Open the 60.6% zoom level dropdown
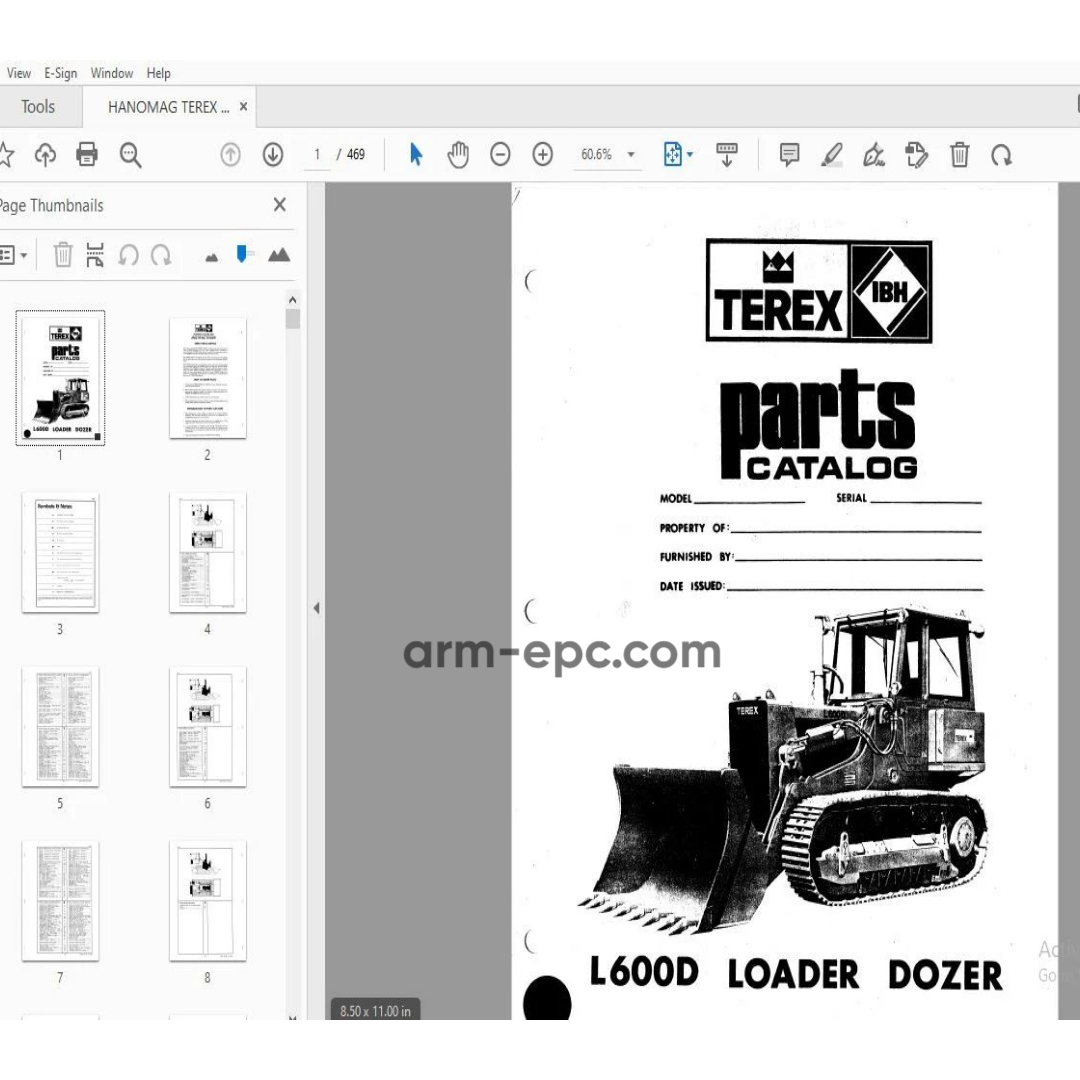 point(607,154)
